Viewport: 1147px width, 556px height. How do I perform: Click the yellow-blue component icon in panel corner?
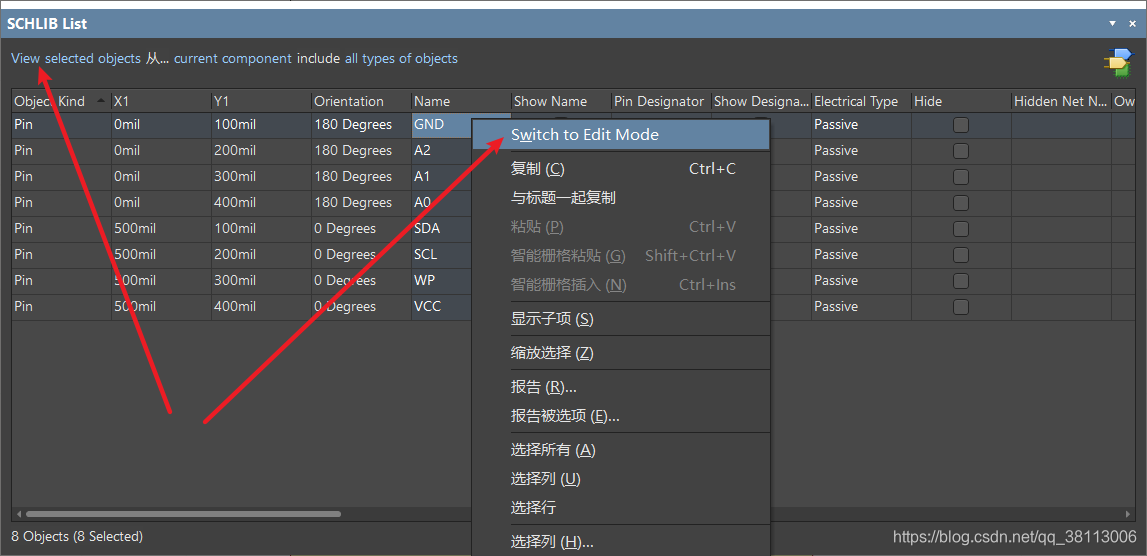point(1117,62)
